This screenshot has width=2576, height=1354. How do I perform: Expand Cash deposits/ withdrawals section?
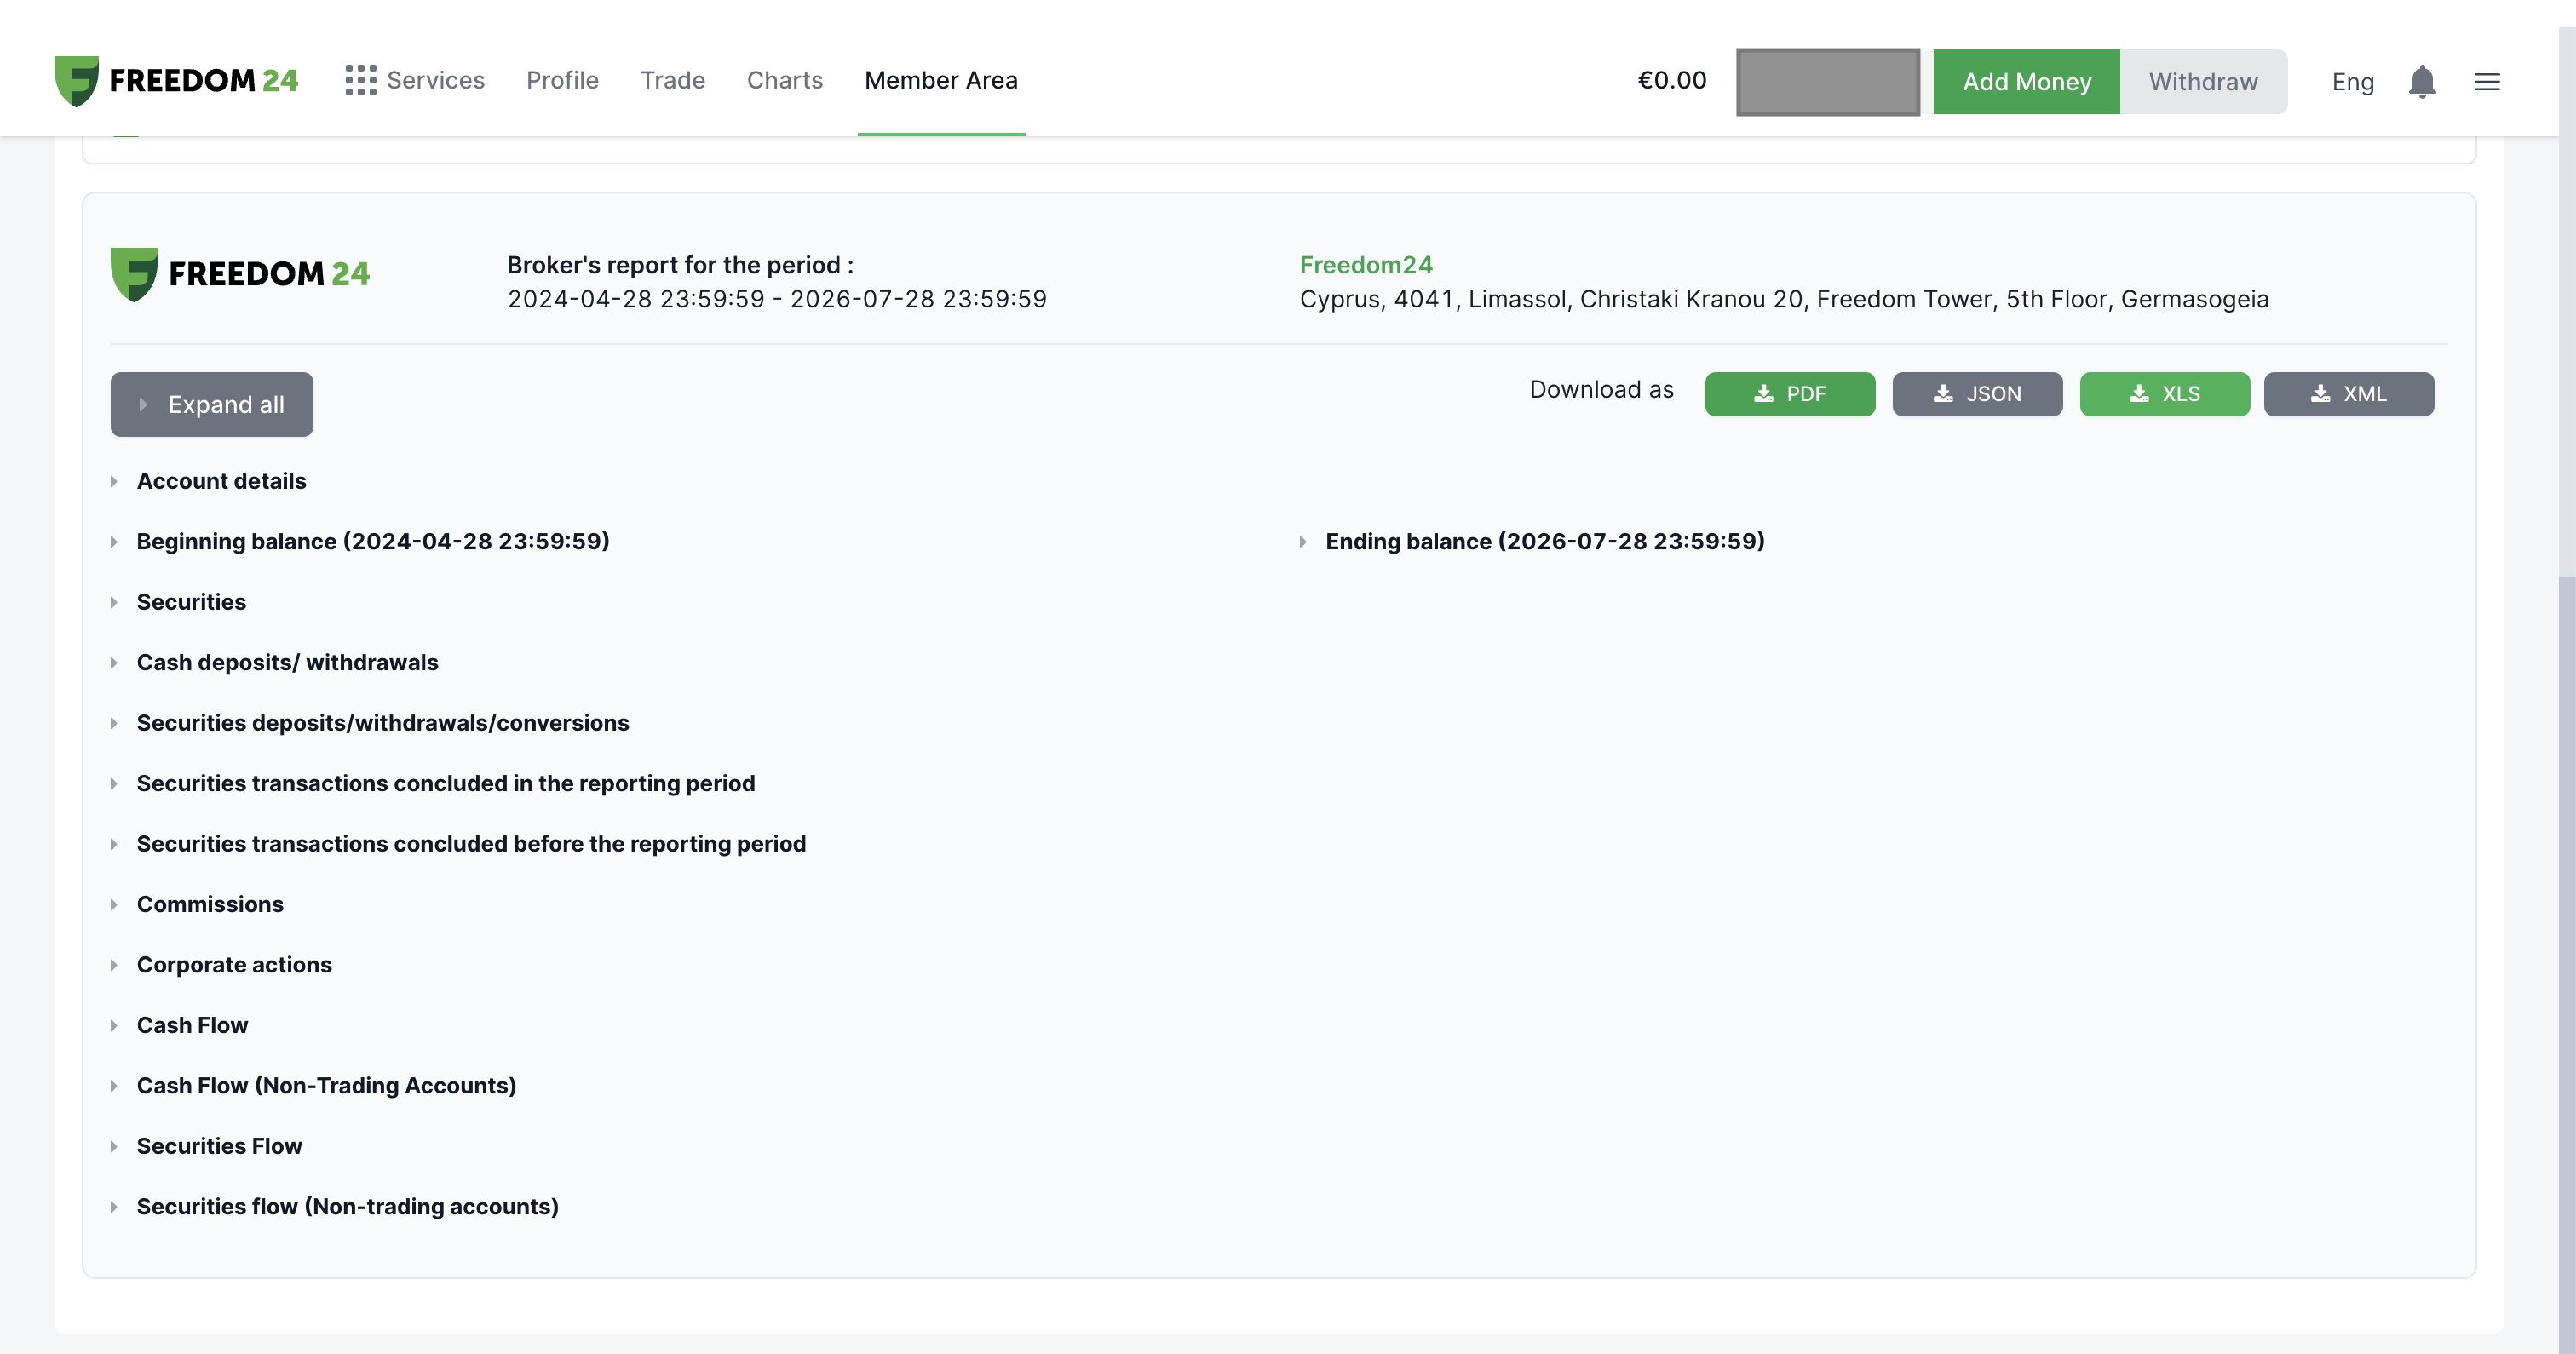click(287, 662)
